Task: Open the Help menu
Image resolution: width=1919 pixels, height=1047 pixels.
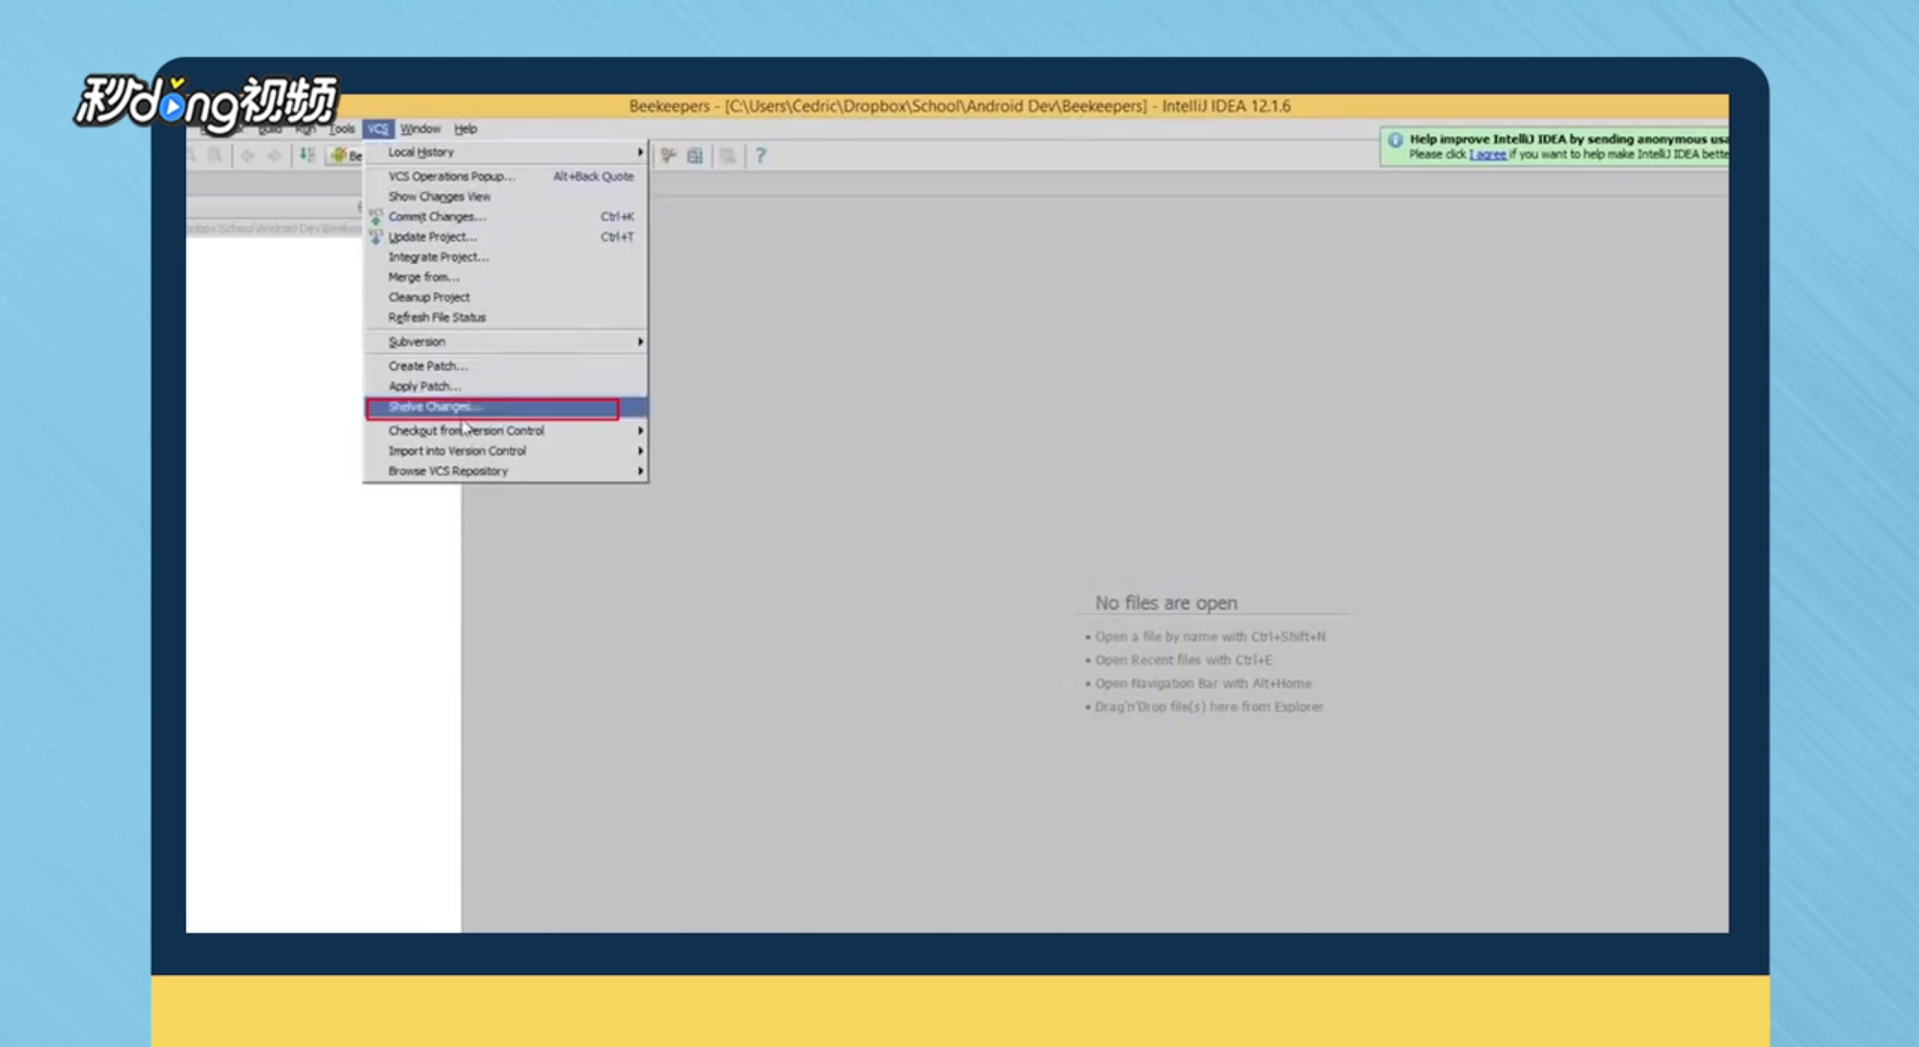Action: point(466,129)
